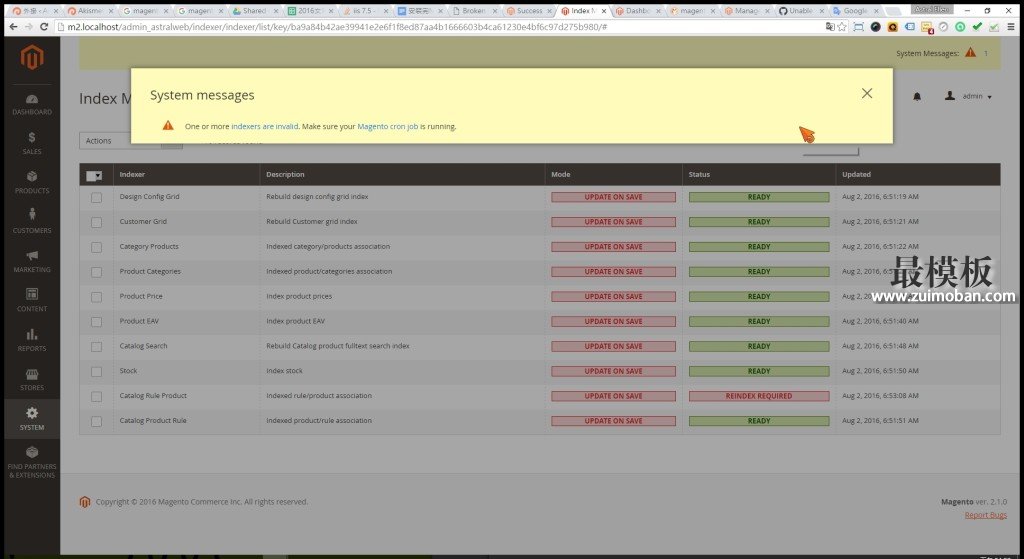Click the System Messages warning icon

click(970, 53)
